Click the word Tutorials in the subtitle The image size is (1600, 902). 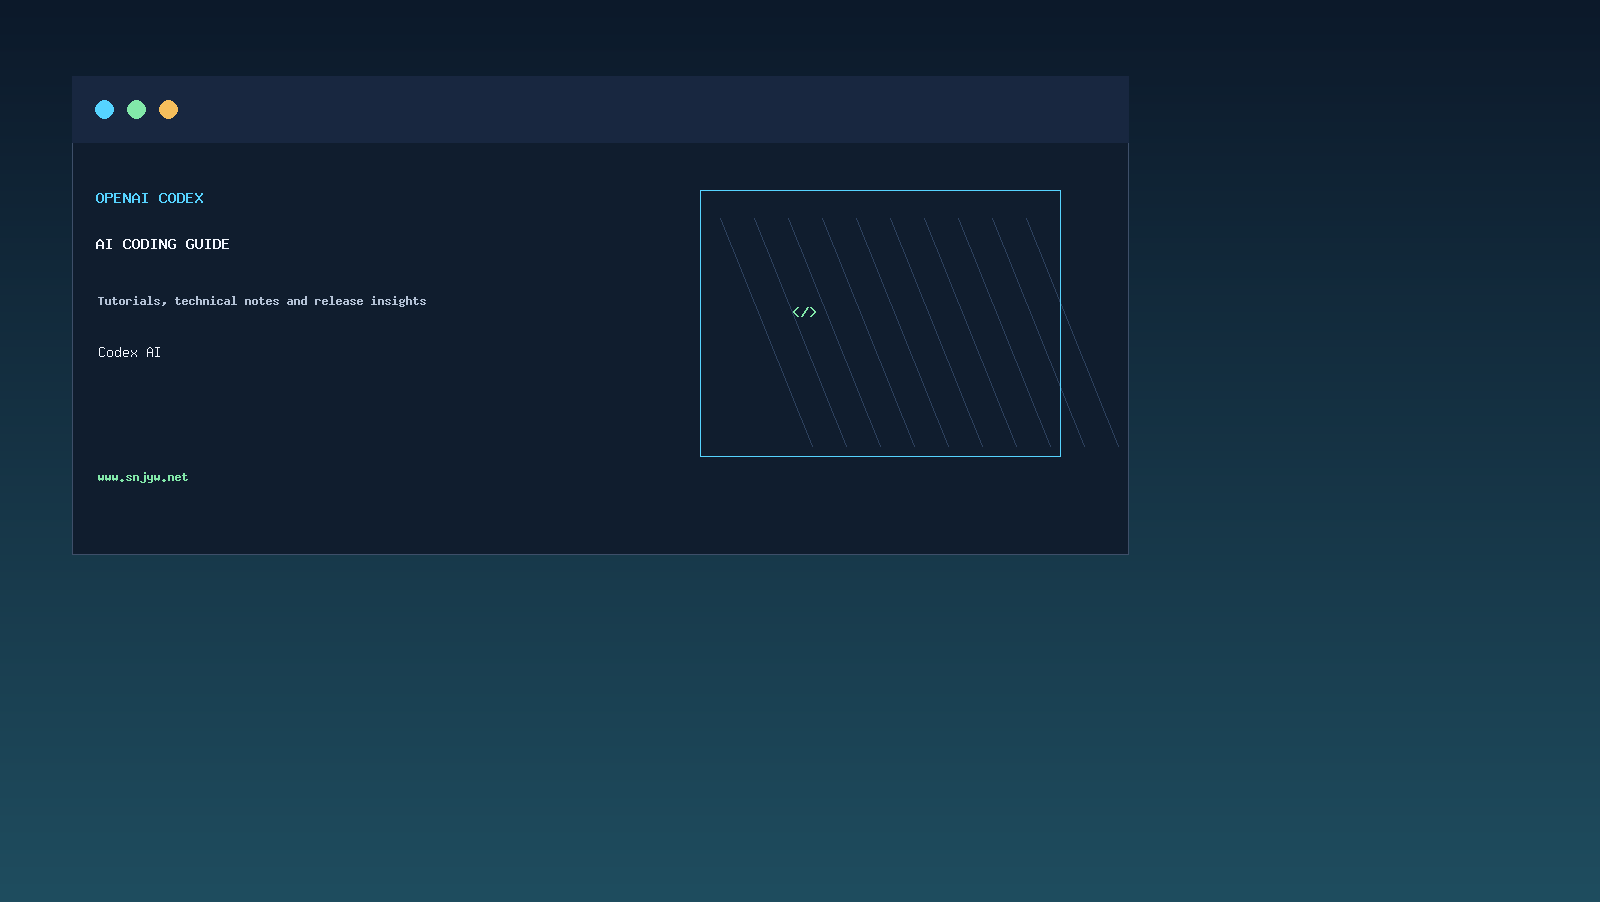132,301
